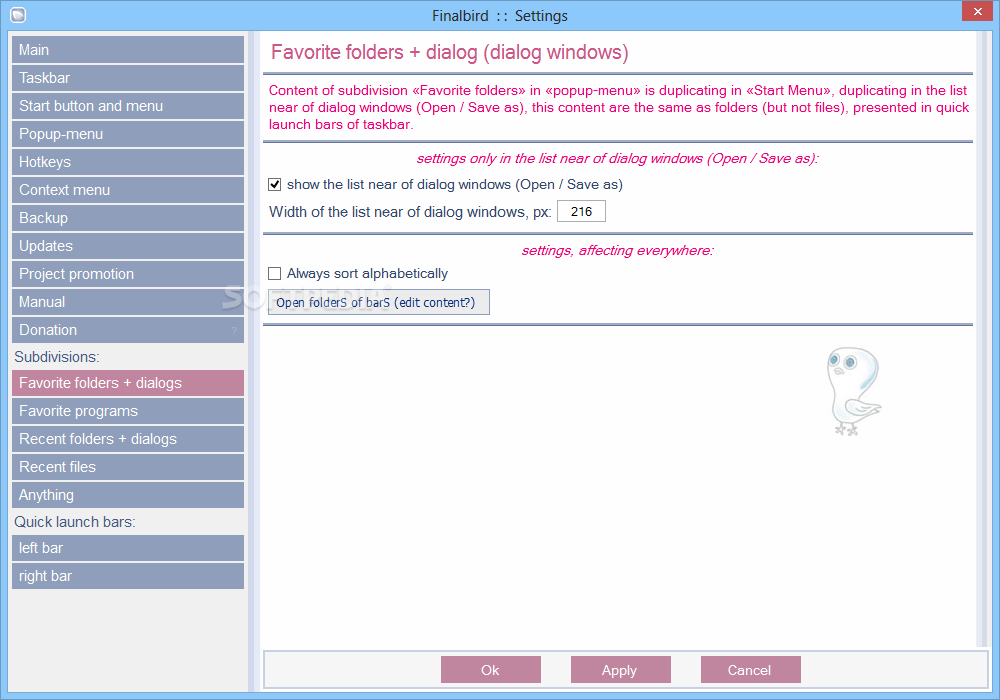Select Favorite folders + dialogs subdivision
Viewport: 1000px width, 700px height.
128,383
